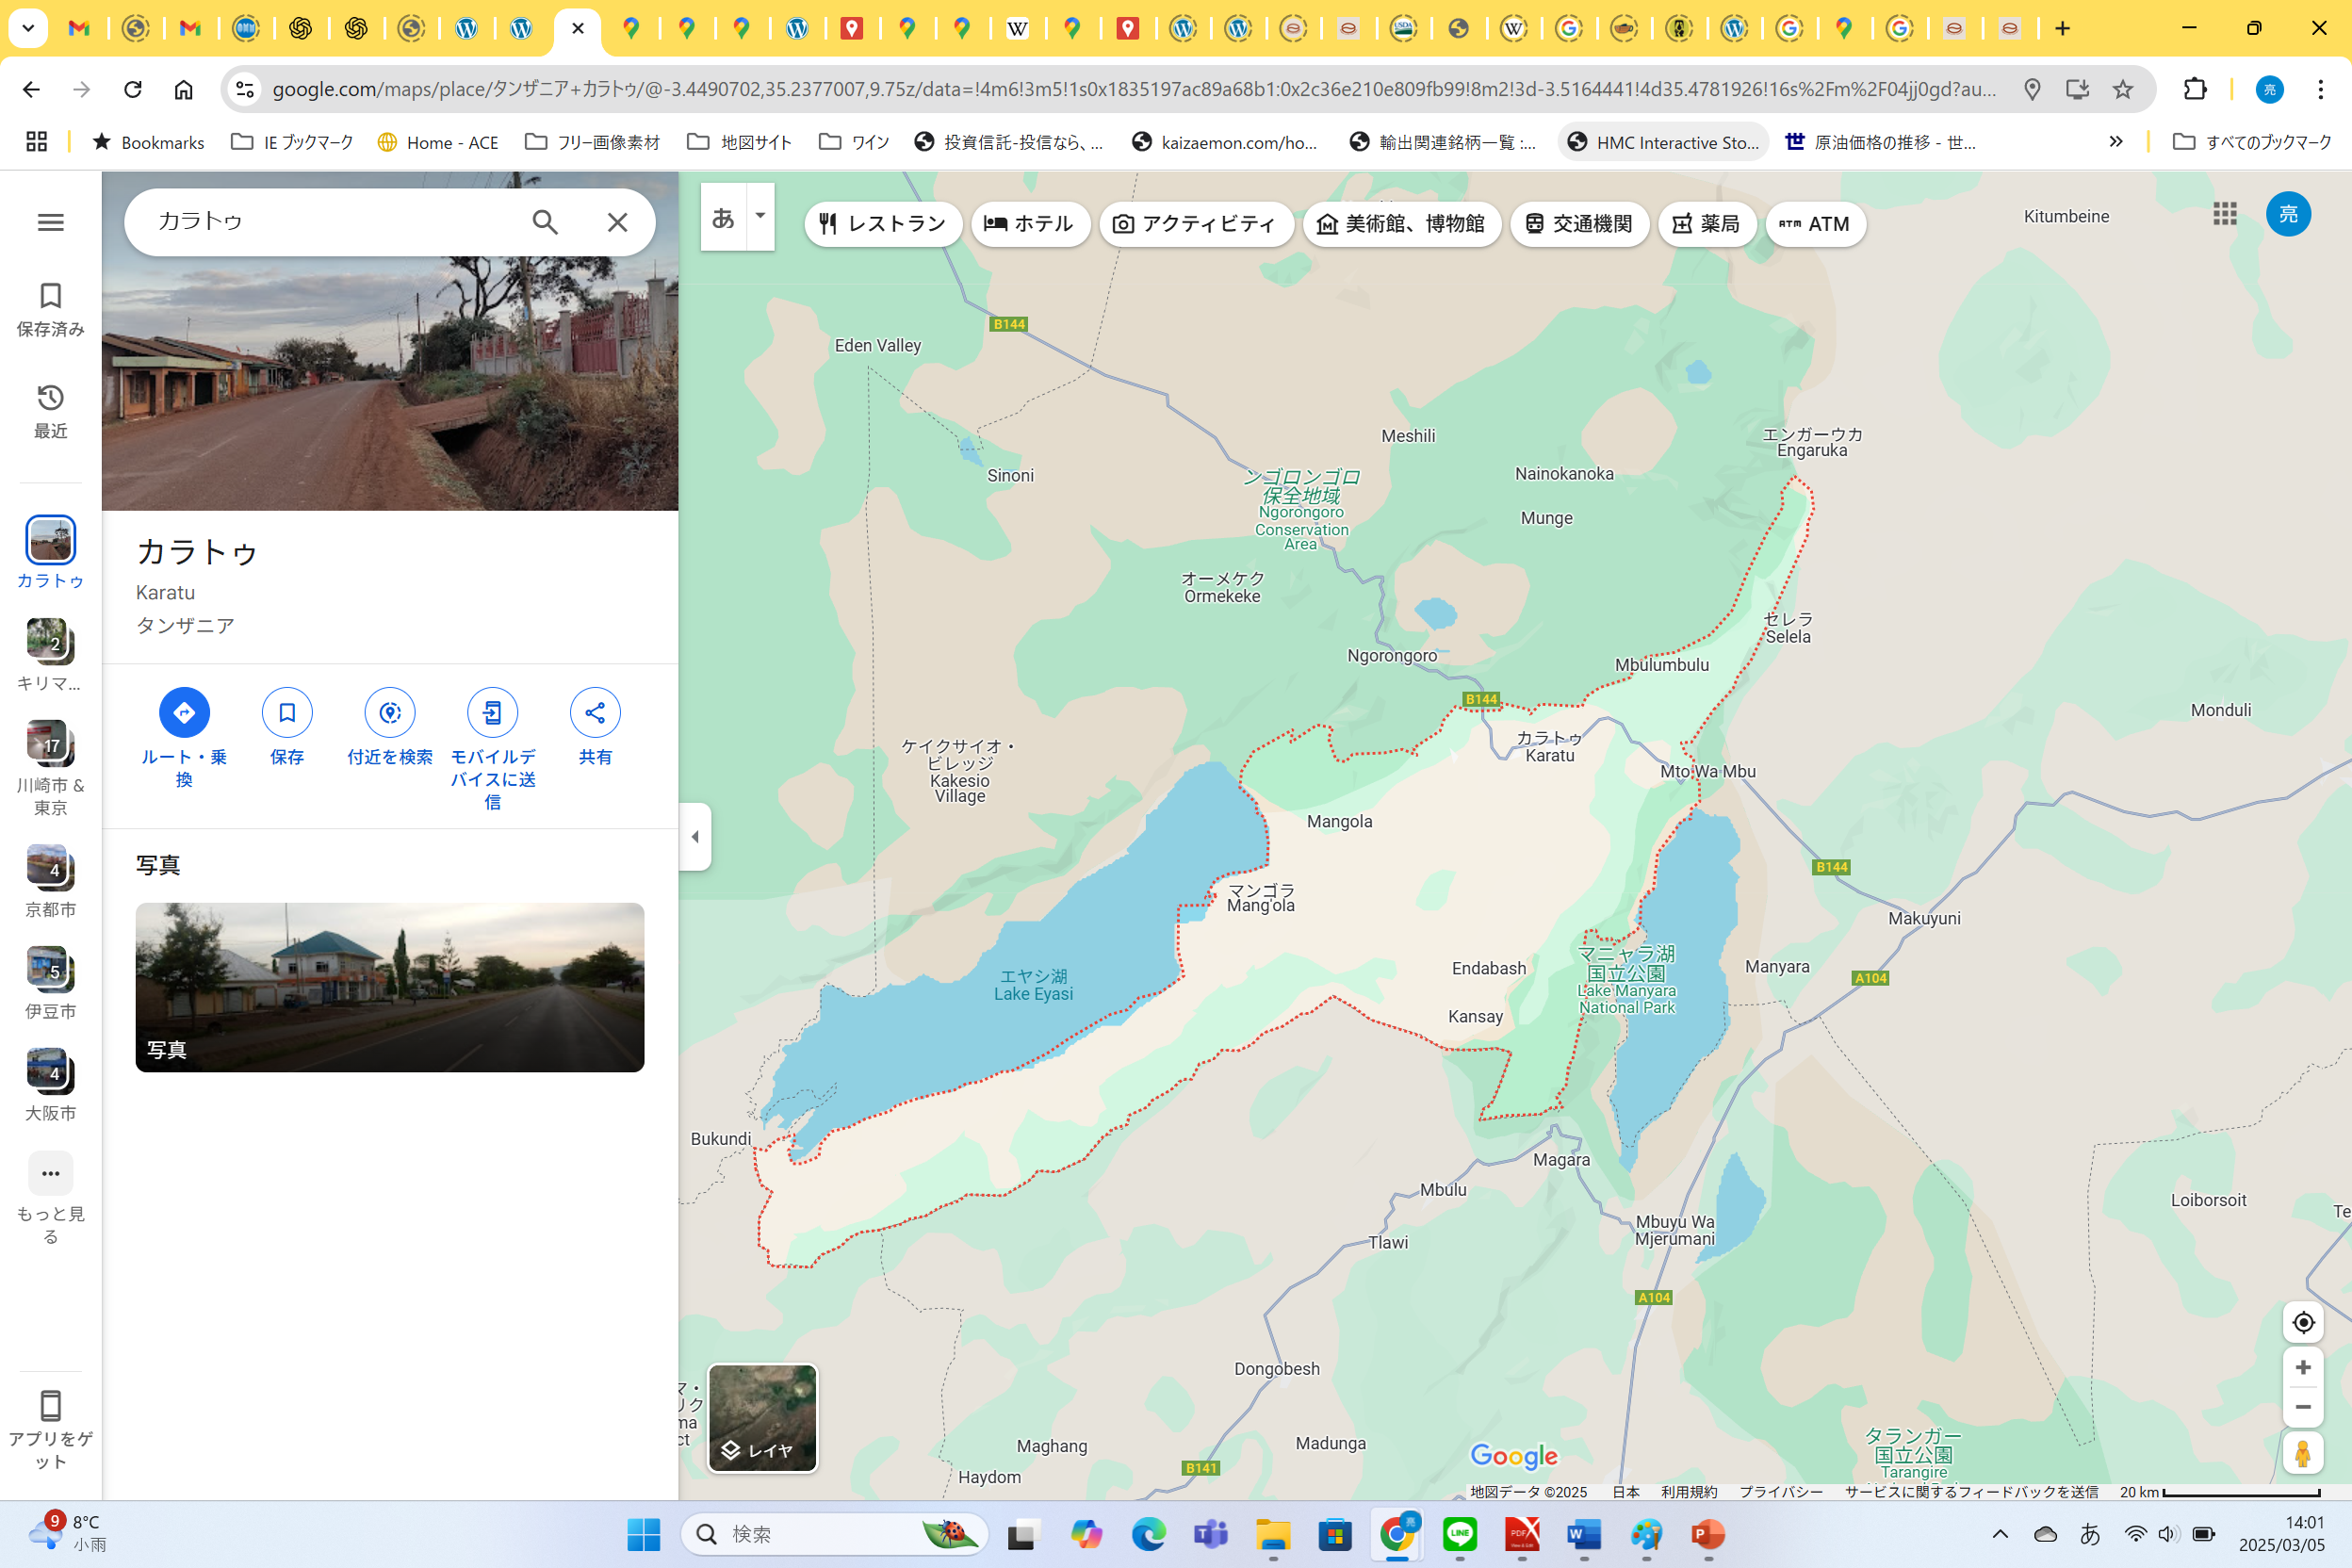Click the Send to mobile device icon
The image size is (2352, 1568).
tap(493, 712)
